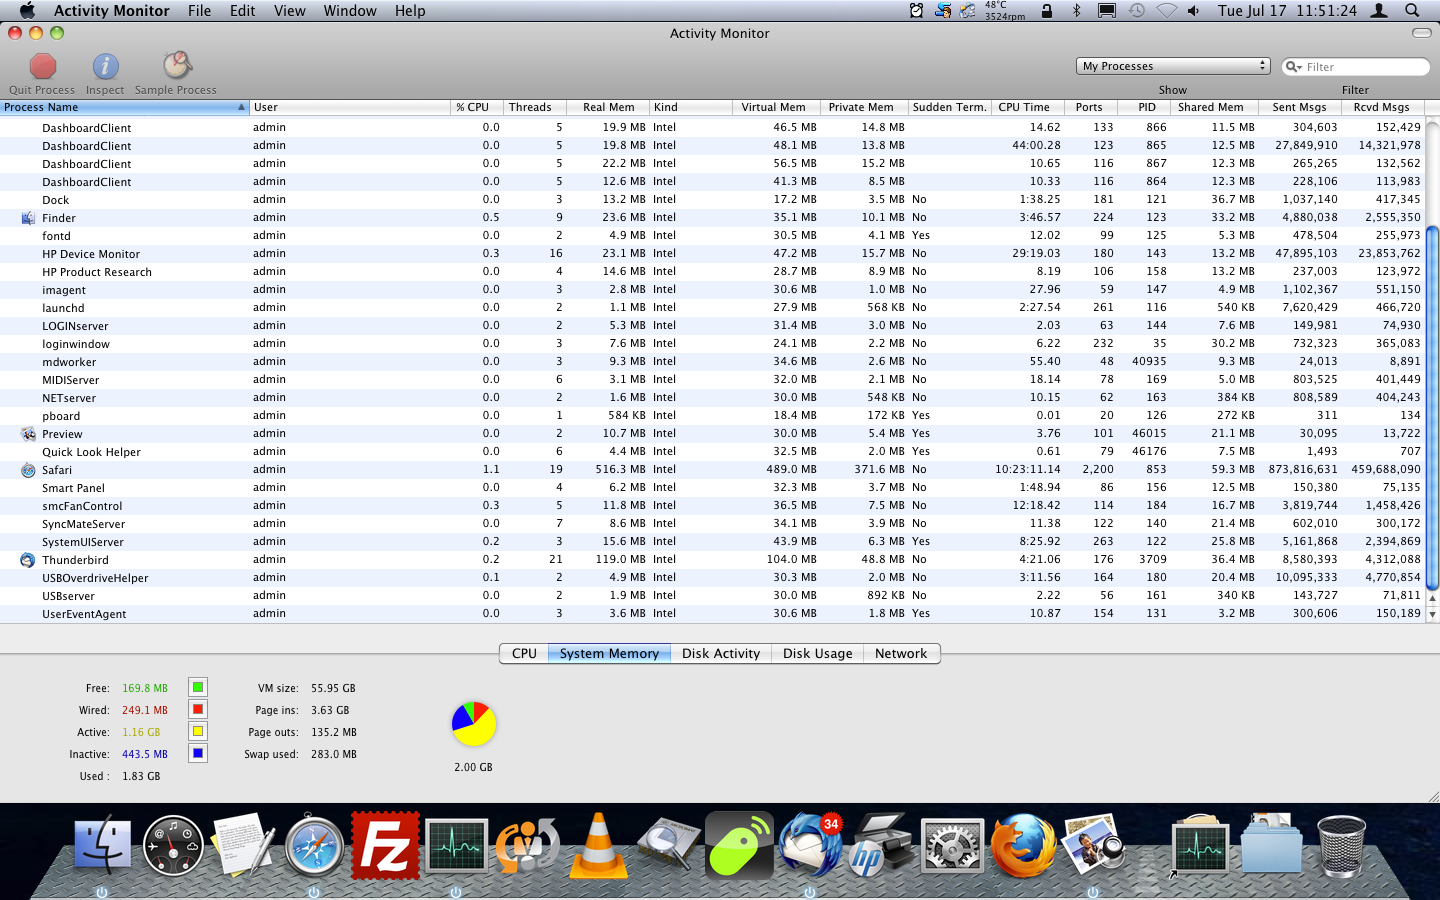
Task: Open the File menu
Action: (x=199, y=10)
